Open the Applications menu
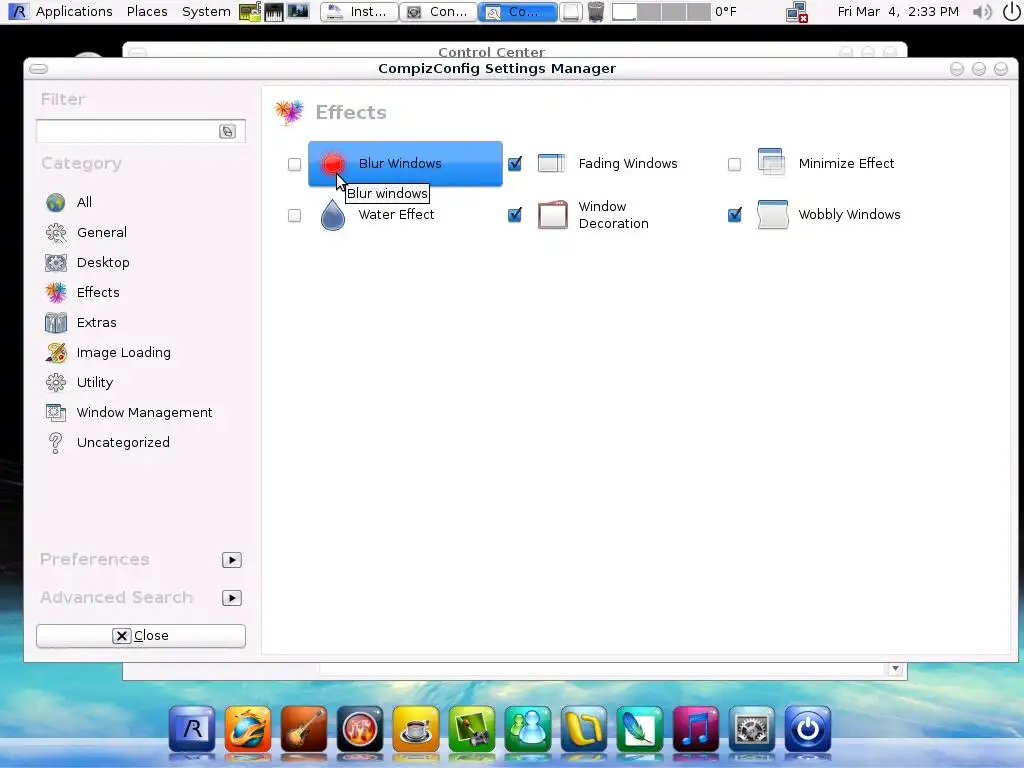This screenshot has width=1024, height=768. [73, 12]
